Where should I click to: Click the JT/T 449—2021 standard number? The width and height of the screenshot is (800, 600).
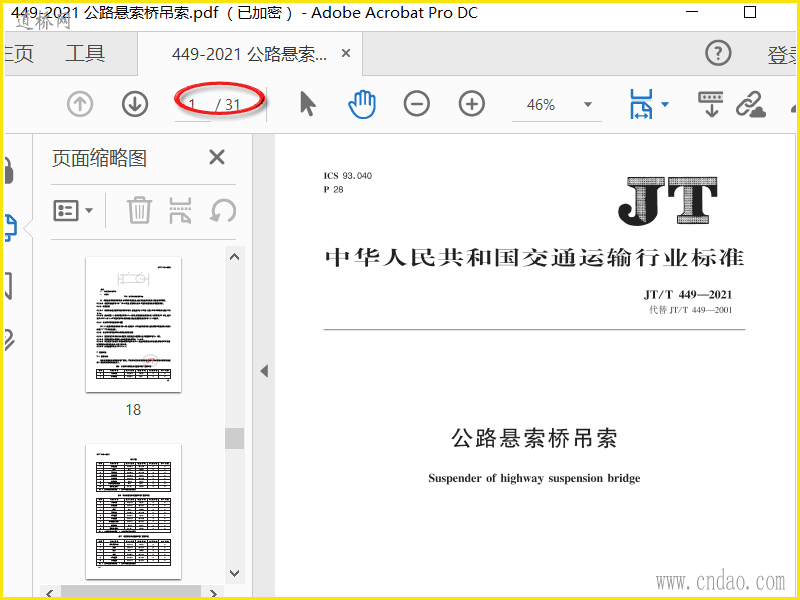tap(688, 294)
